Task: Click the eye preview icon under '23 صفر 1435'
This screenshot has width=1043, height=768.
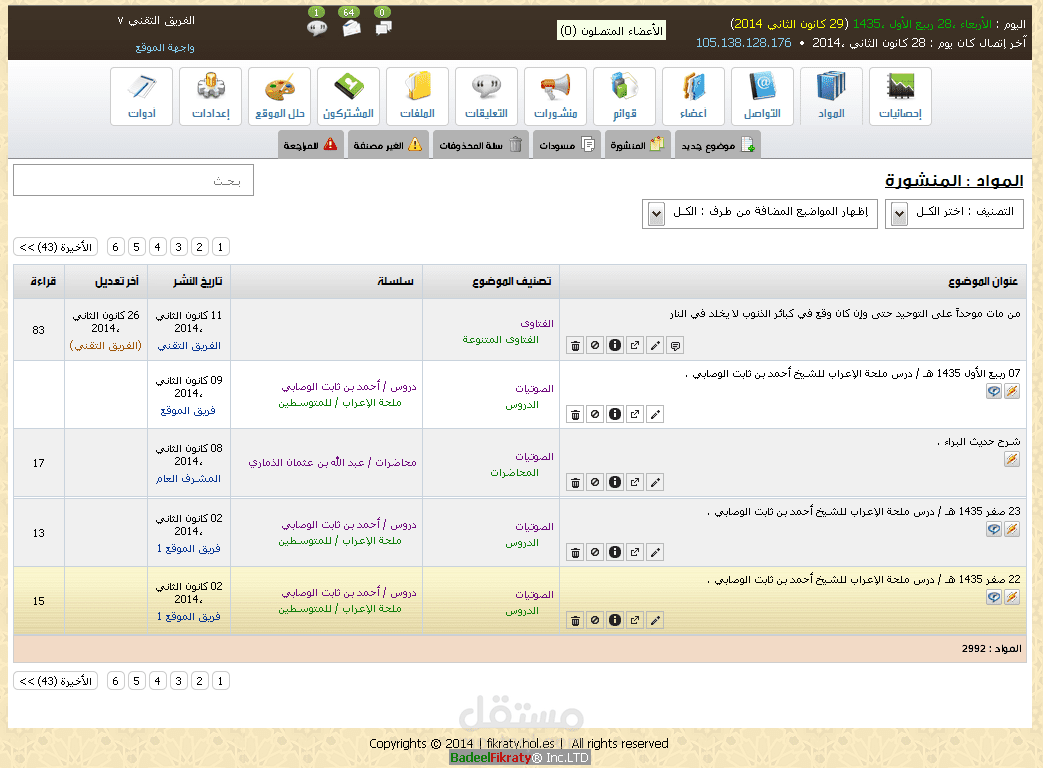Action: coord(994,529)
